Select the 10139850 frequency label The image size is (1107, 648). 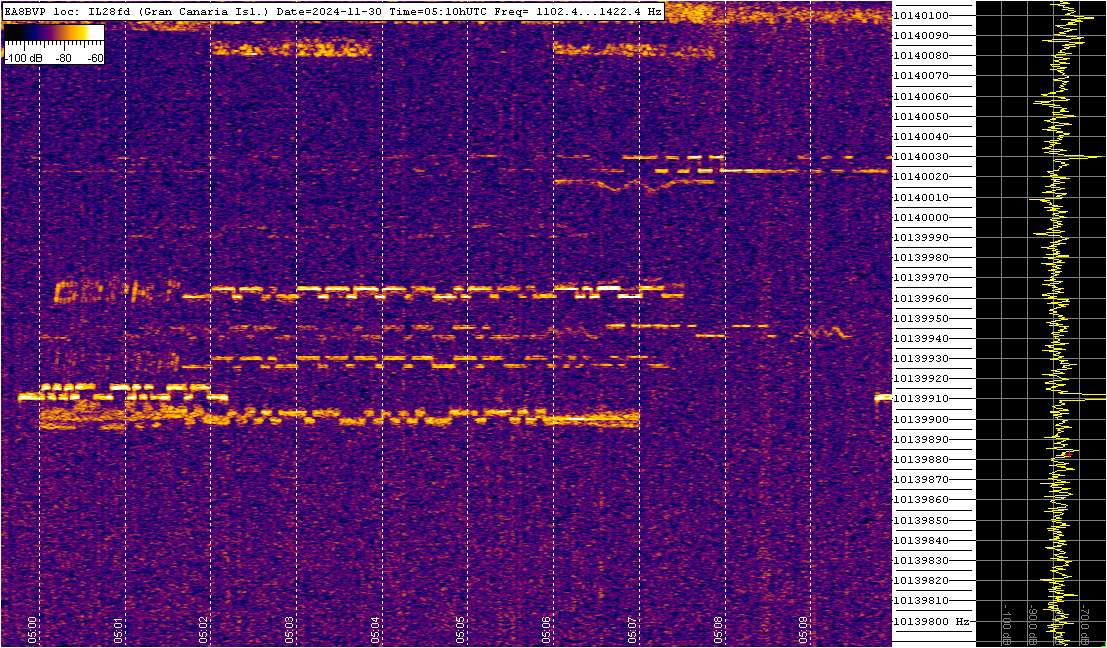pyautogui.click(x=921, y=520)
